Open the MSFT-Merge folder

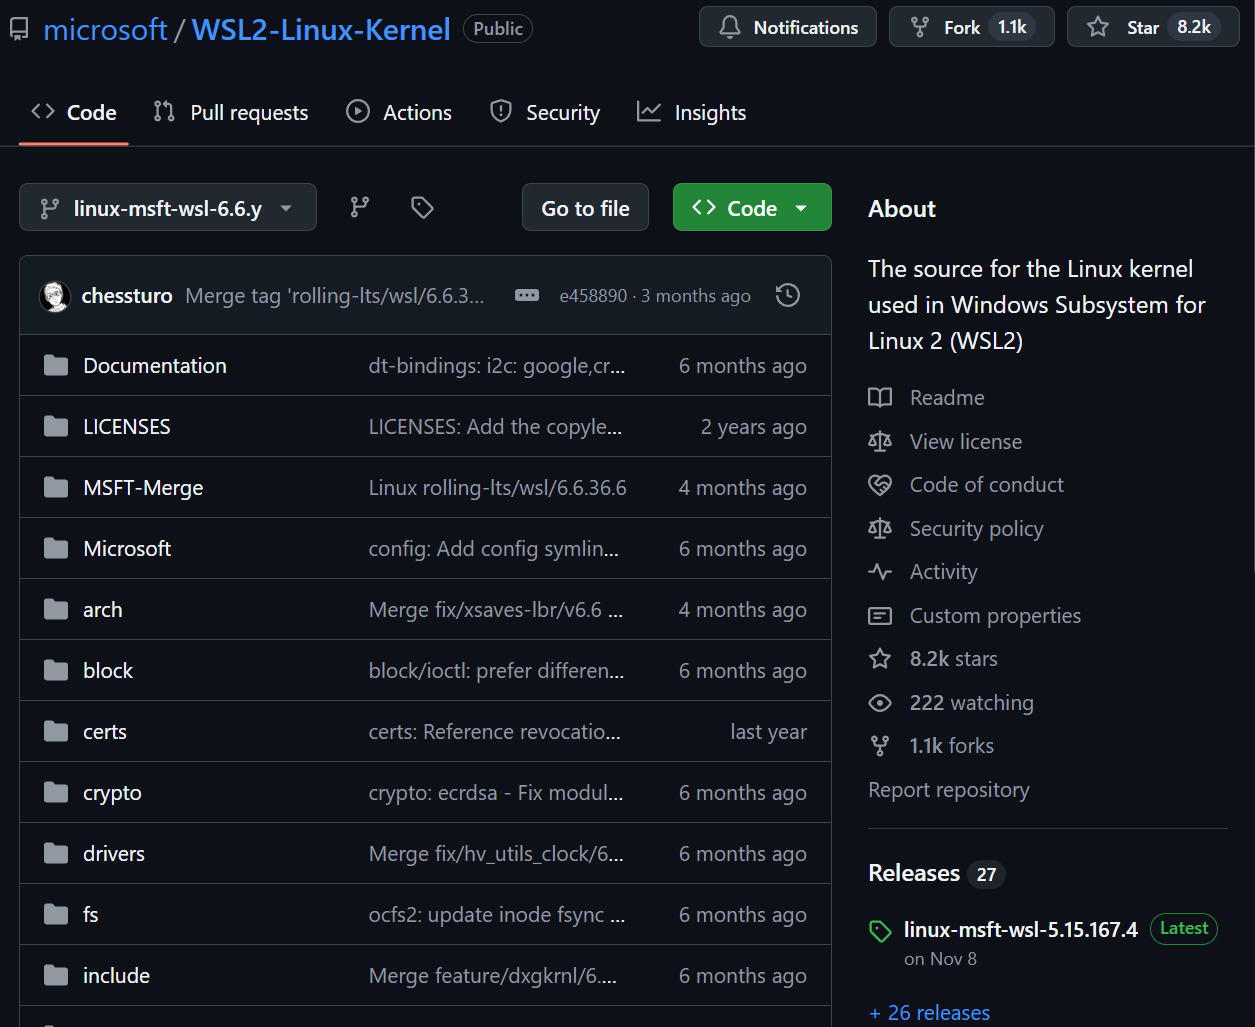coord(143,488)
